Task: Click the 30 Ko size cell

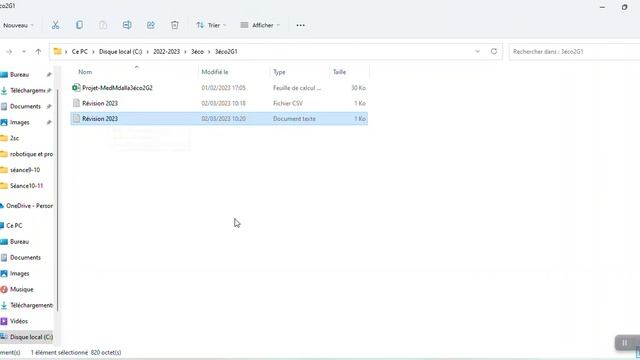Action: pyautogui.click(x=359, y=88)
